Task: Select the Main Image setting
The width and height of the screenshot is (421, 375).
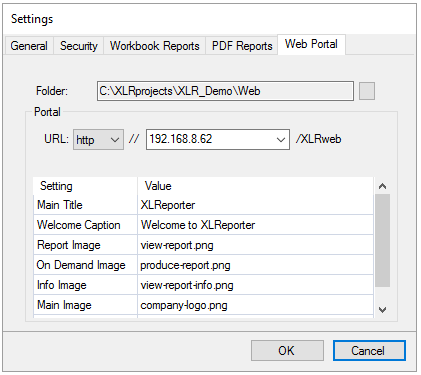Action: [85, 305]
